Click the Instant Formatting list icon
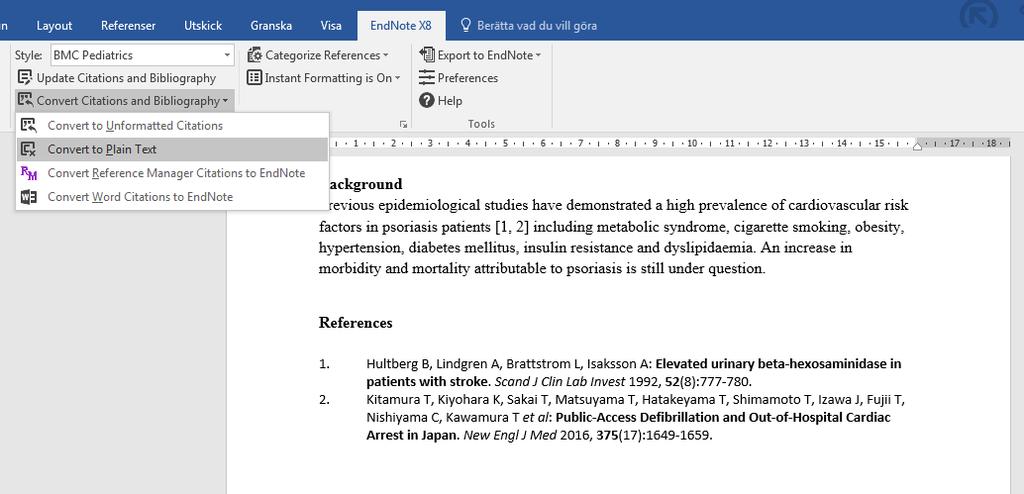This screenshot has height=494, width=1024. click(x=254, y=78)
